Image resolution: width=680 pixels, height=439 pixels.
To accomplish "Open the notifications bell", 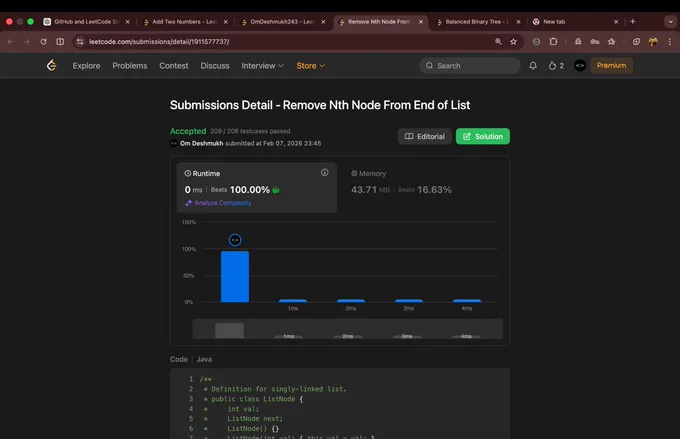I will coord(533,66).
